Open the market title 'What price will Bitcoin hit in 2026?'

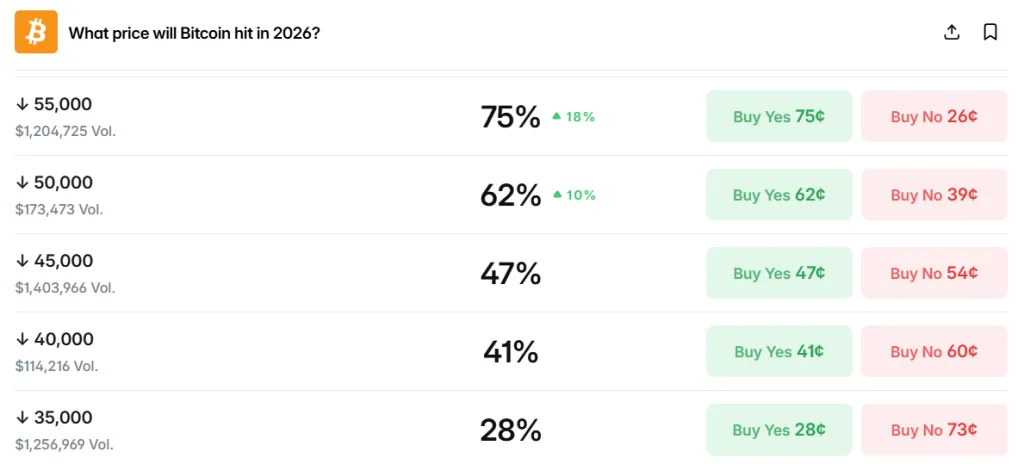click(194, 33)
